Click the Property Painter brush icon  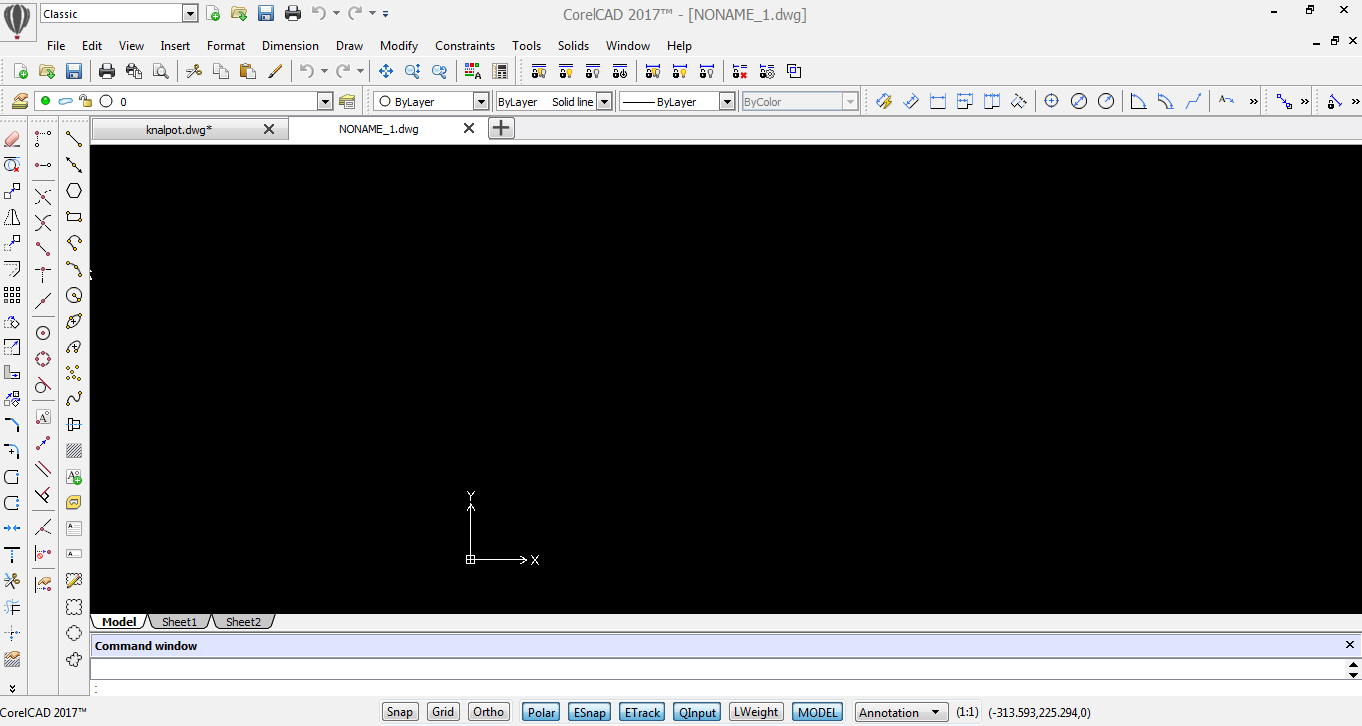point(275,71)
